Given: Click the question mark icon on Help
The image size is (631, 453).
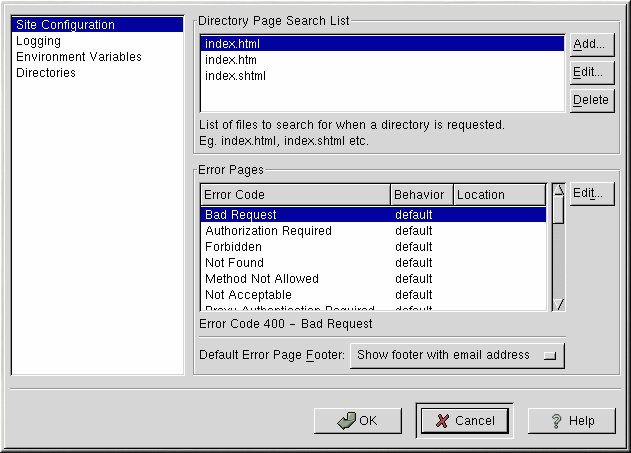Looking at the screenshot, I should (x=558, y=421).
